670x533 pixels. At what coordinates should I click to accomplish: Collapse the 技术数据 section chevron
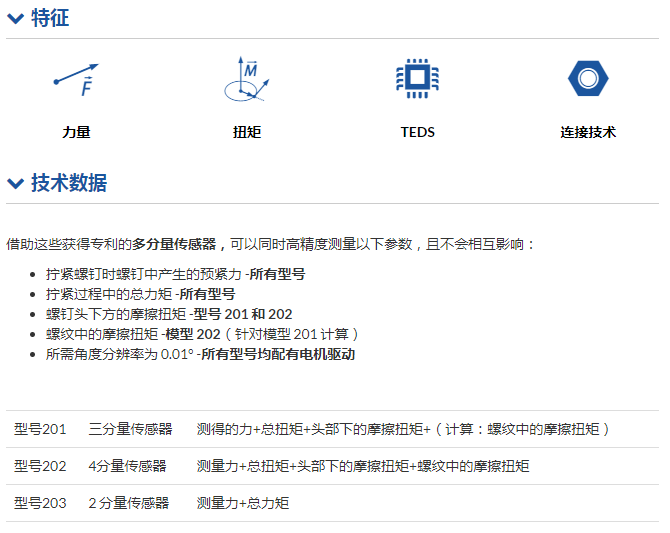point(15,183)
